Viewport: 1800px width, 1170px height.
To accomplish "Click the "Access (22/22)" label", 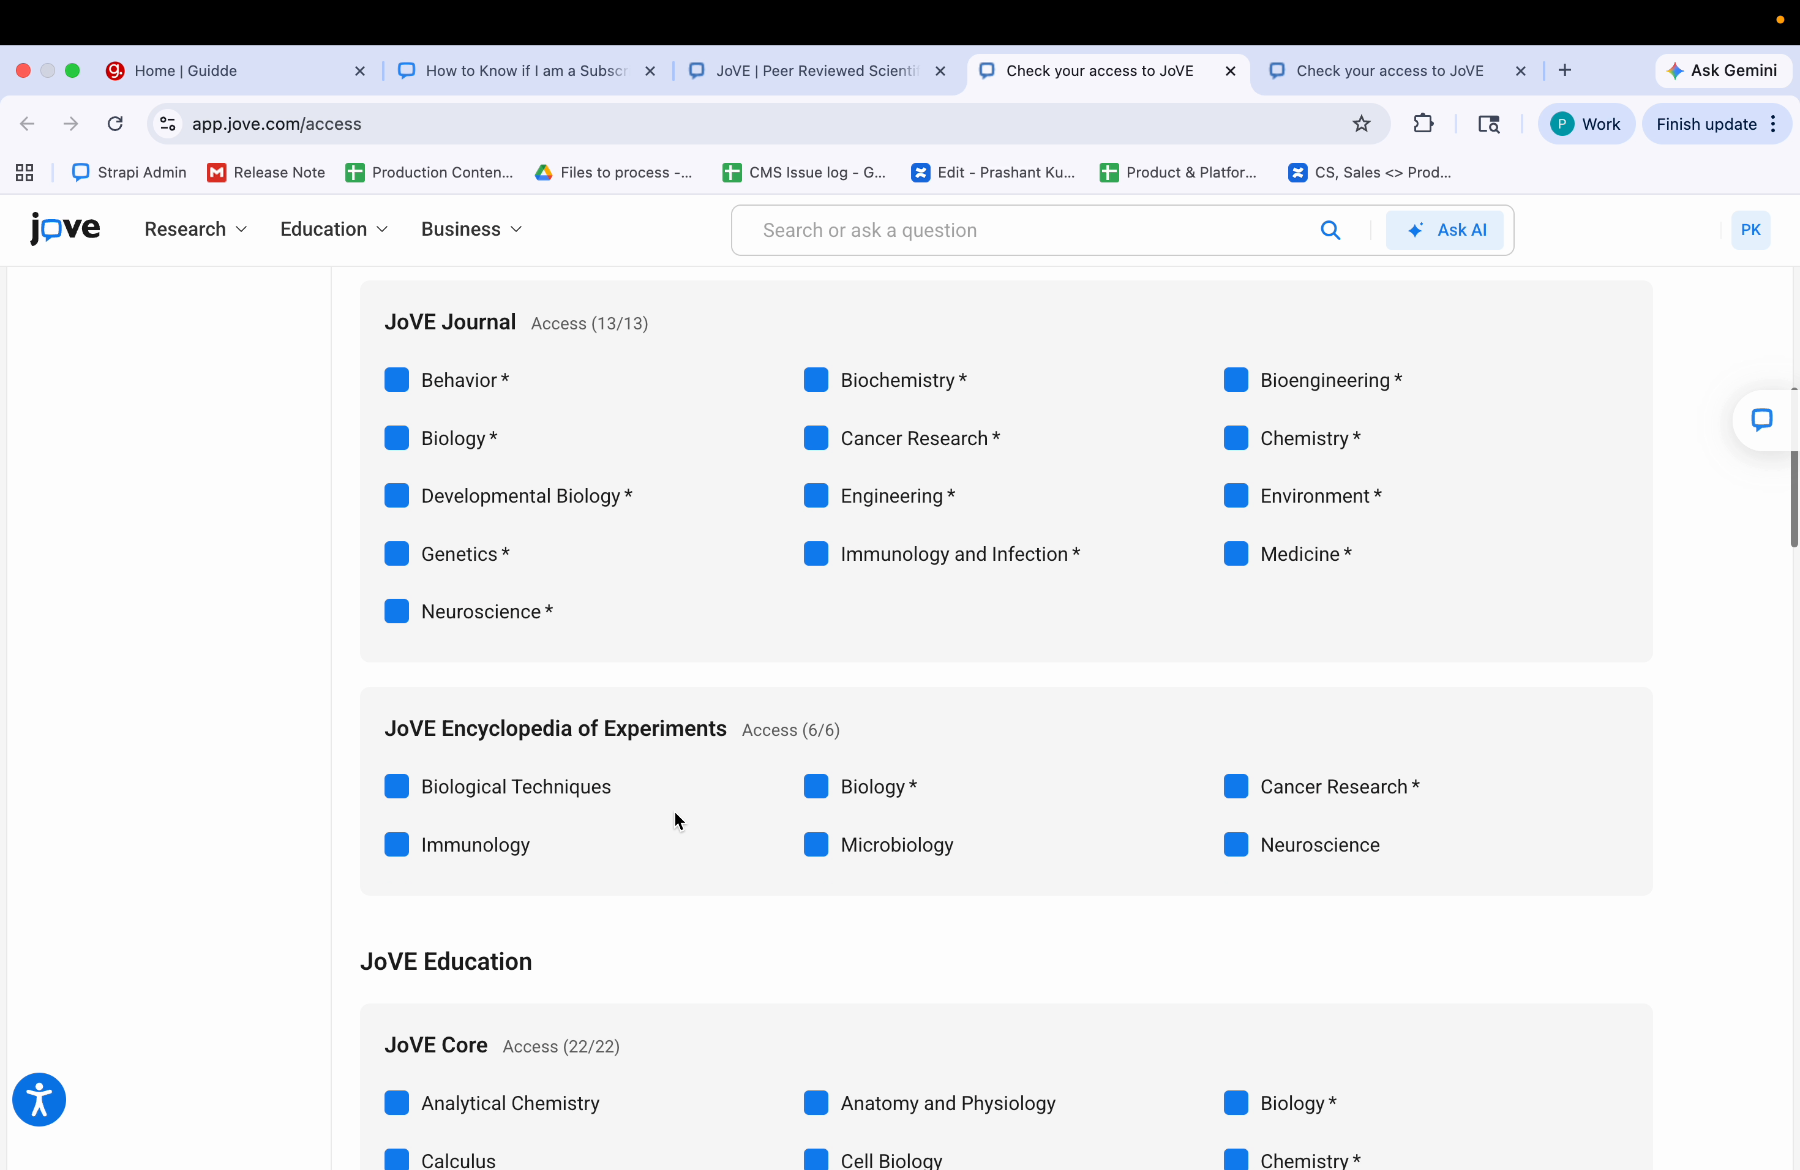I will (561, 1047).
